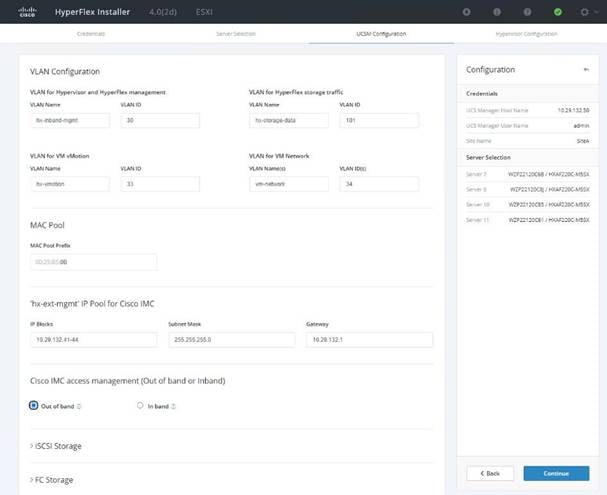607x495 pixels.
Task: Go to the Credentials step tab
Action: point(91,34)
